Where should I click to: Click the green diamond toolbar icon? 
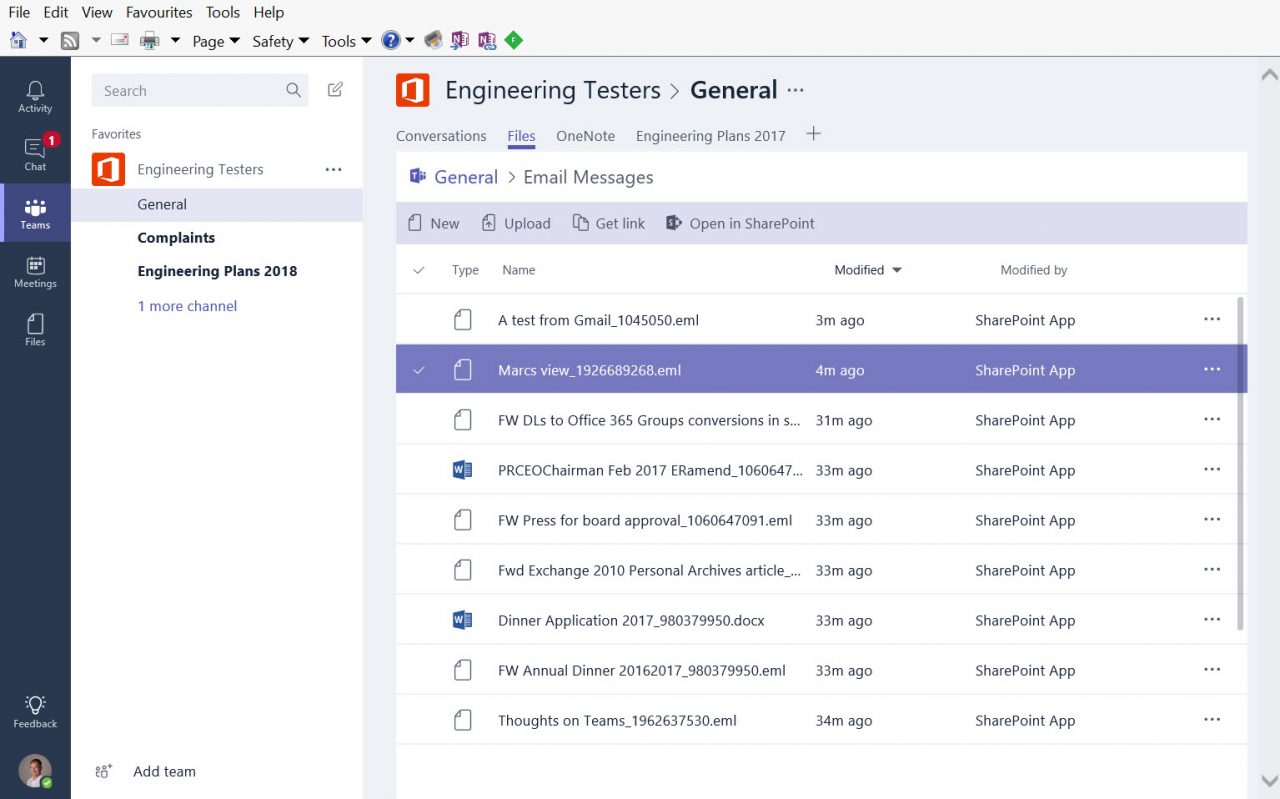(x=514, y=40)
